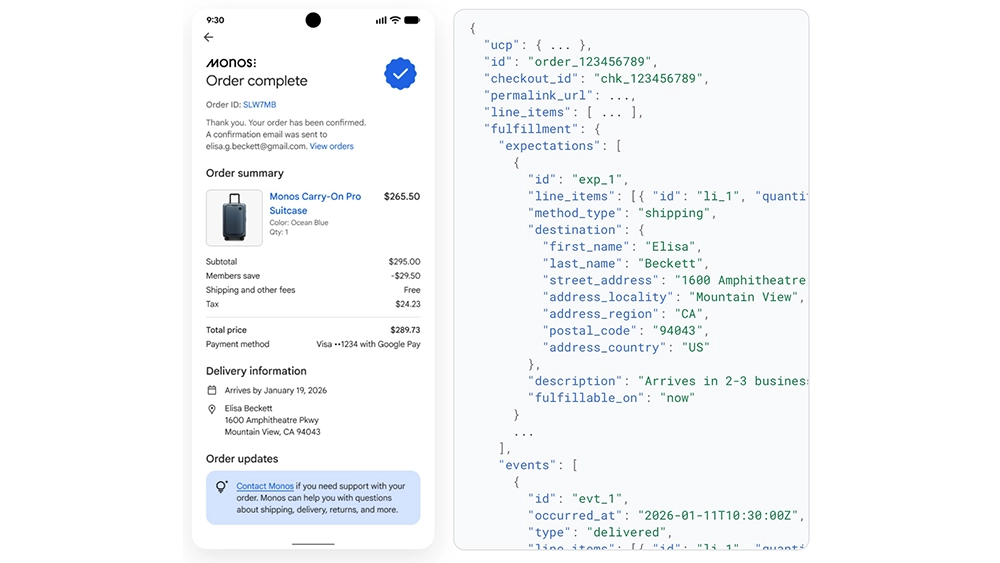
Task: Tap the home indicator bar at phone bottom
Action: pos(313,544)
